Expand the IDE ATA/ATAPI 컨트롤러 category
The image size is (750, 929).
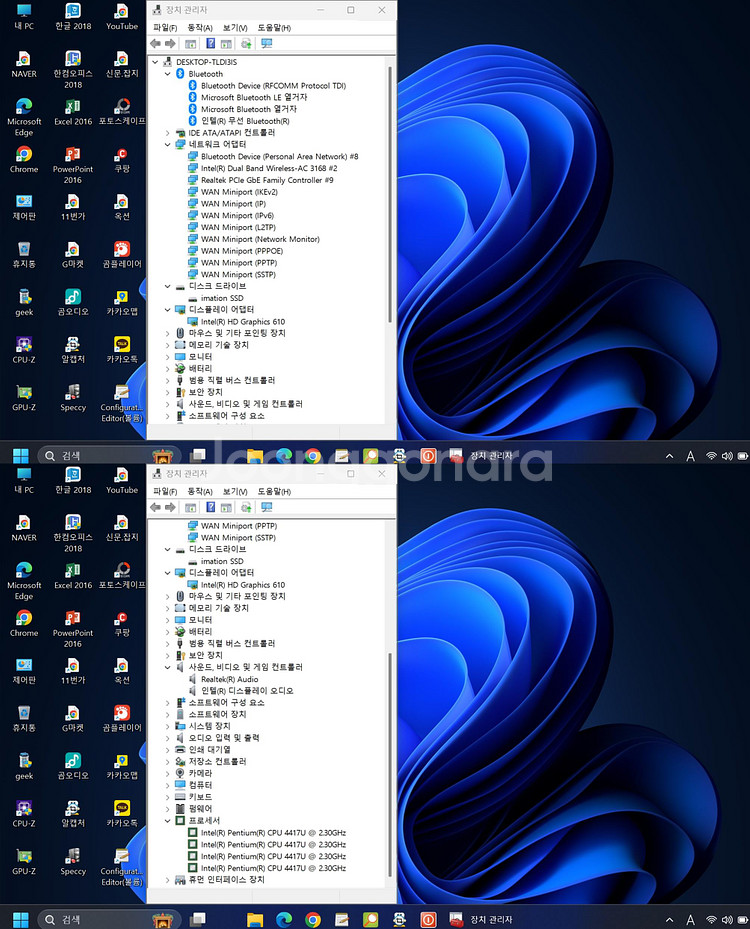coord(168,133)
